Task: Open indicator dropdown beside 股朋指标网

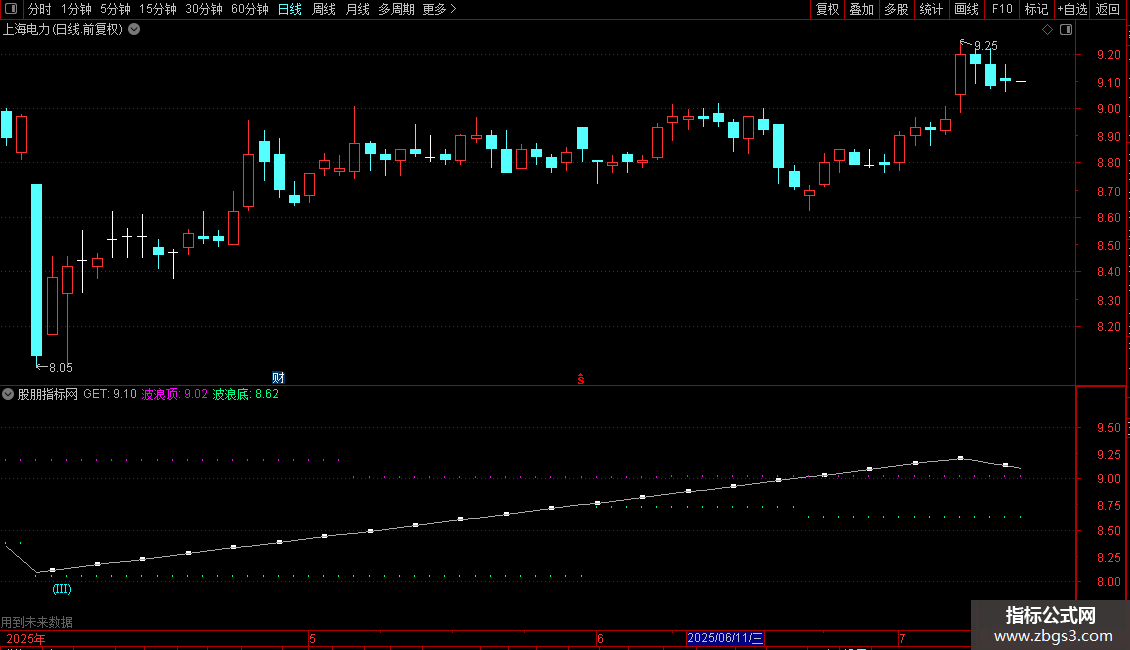Action: point(8,394)
